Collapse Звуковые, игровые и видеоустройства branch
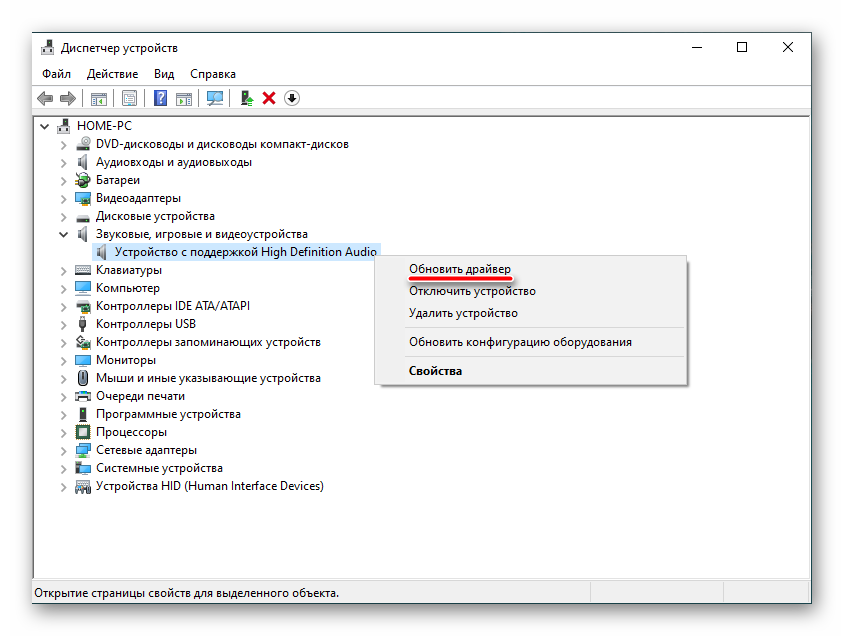Screen dimensions: 844x636 [x=64, y=235]
